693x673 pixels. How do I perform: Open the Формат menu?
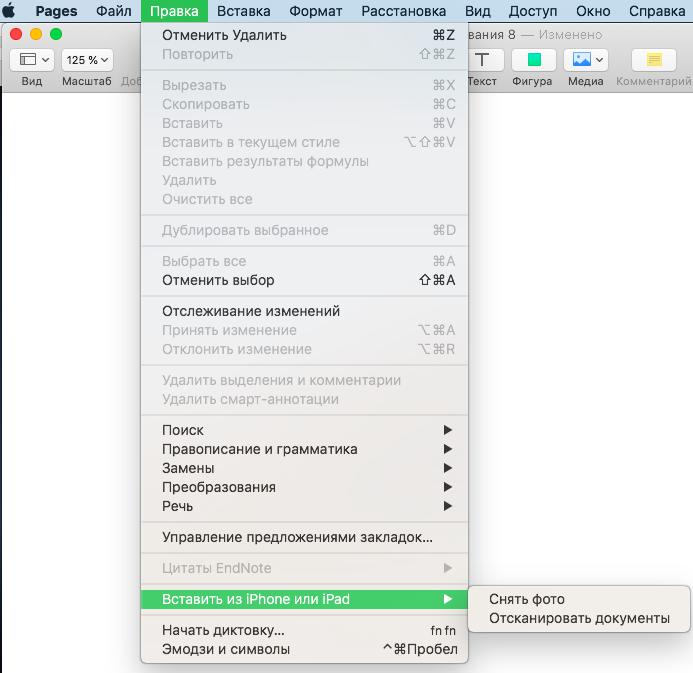point(316,11)
